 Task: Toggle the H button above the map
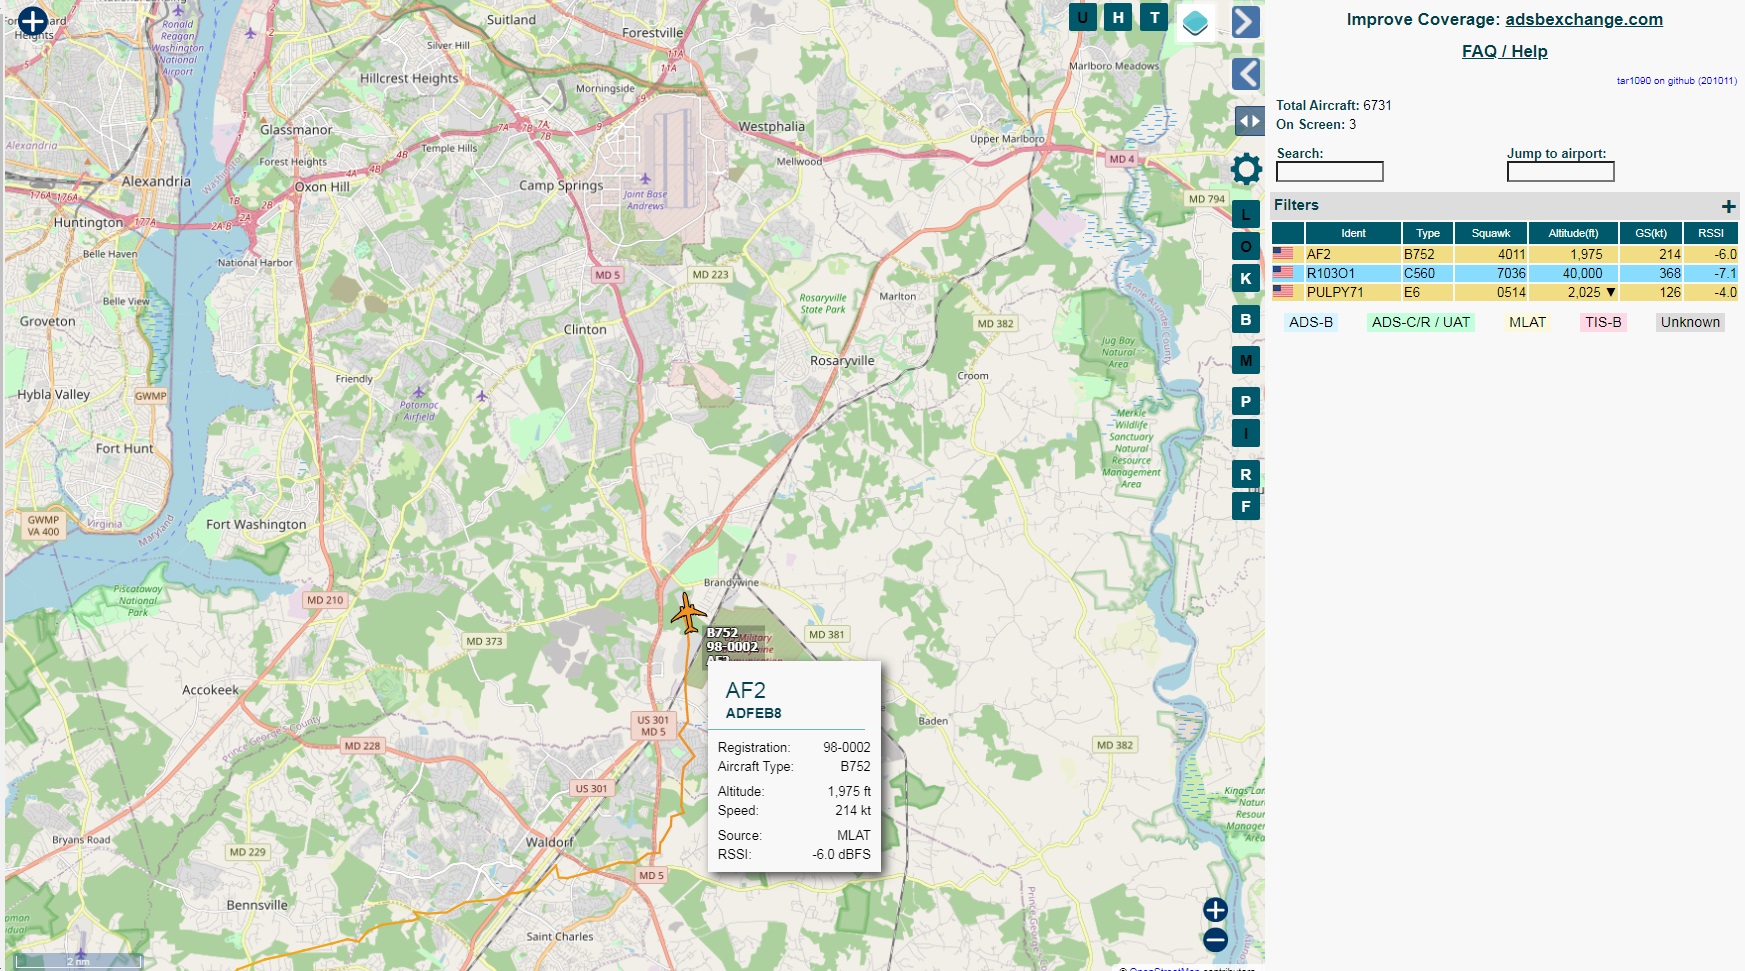1118,17
